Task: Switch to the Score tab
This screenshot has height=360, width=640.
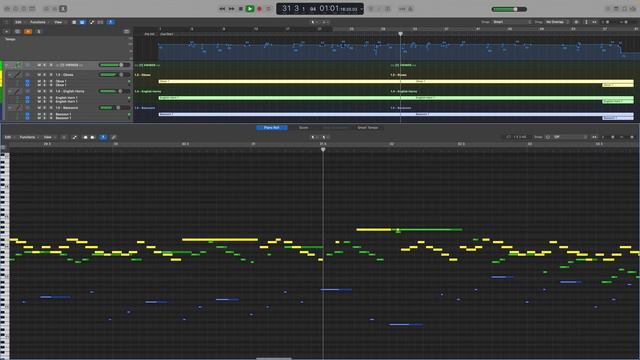Action: (304, 128)
